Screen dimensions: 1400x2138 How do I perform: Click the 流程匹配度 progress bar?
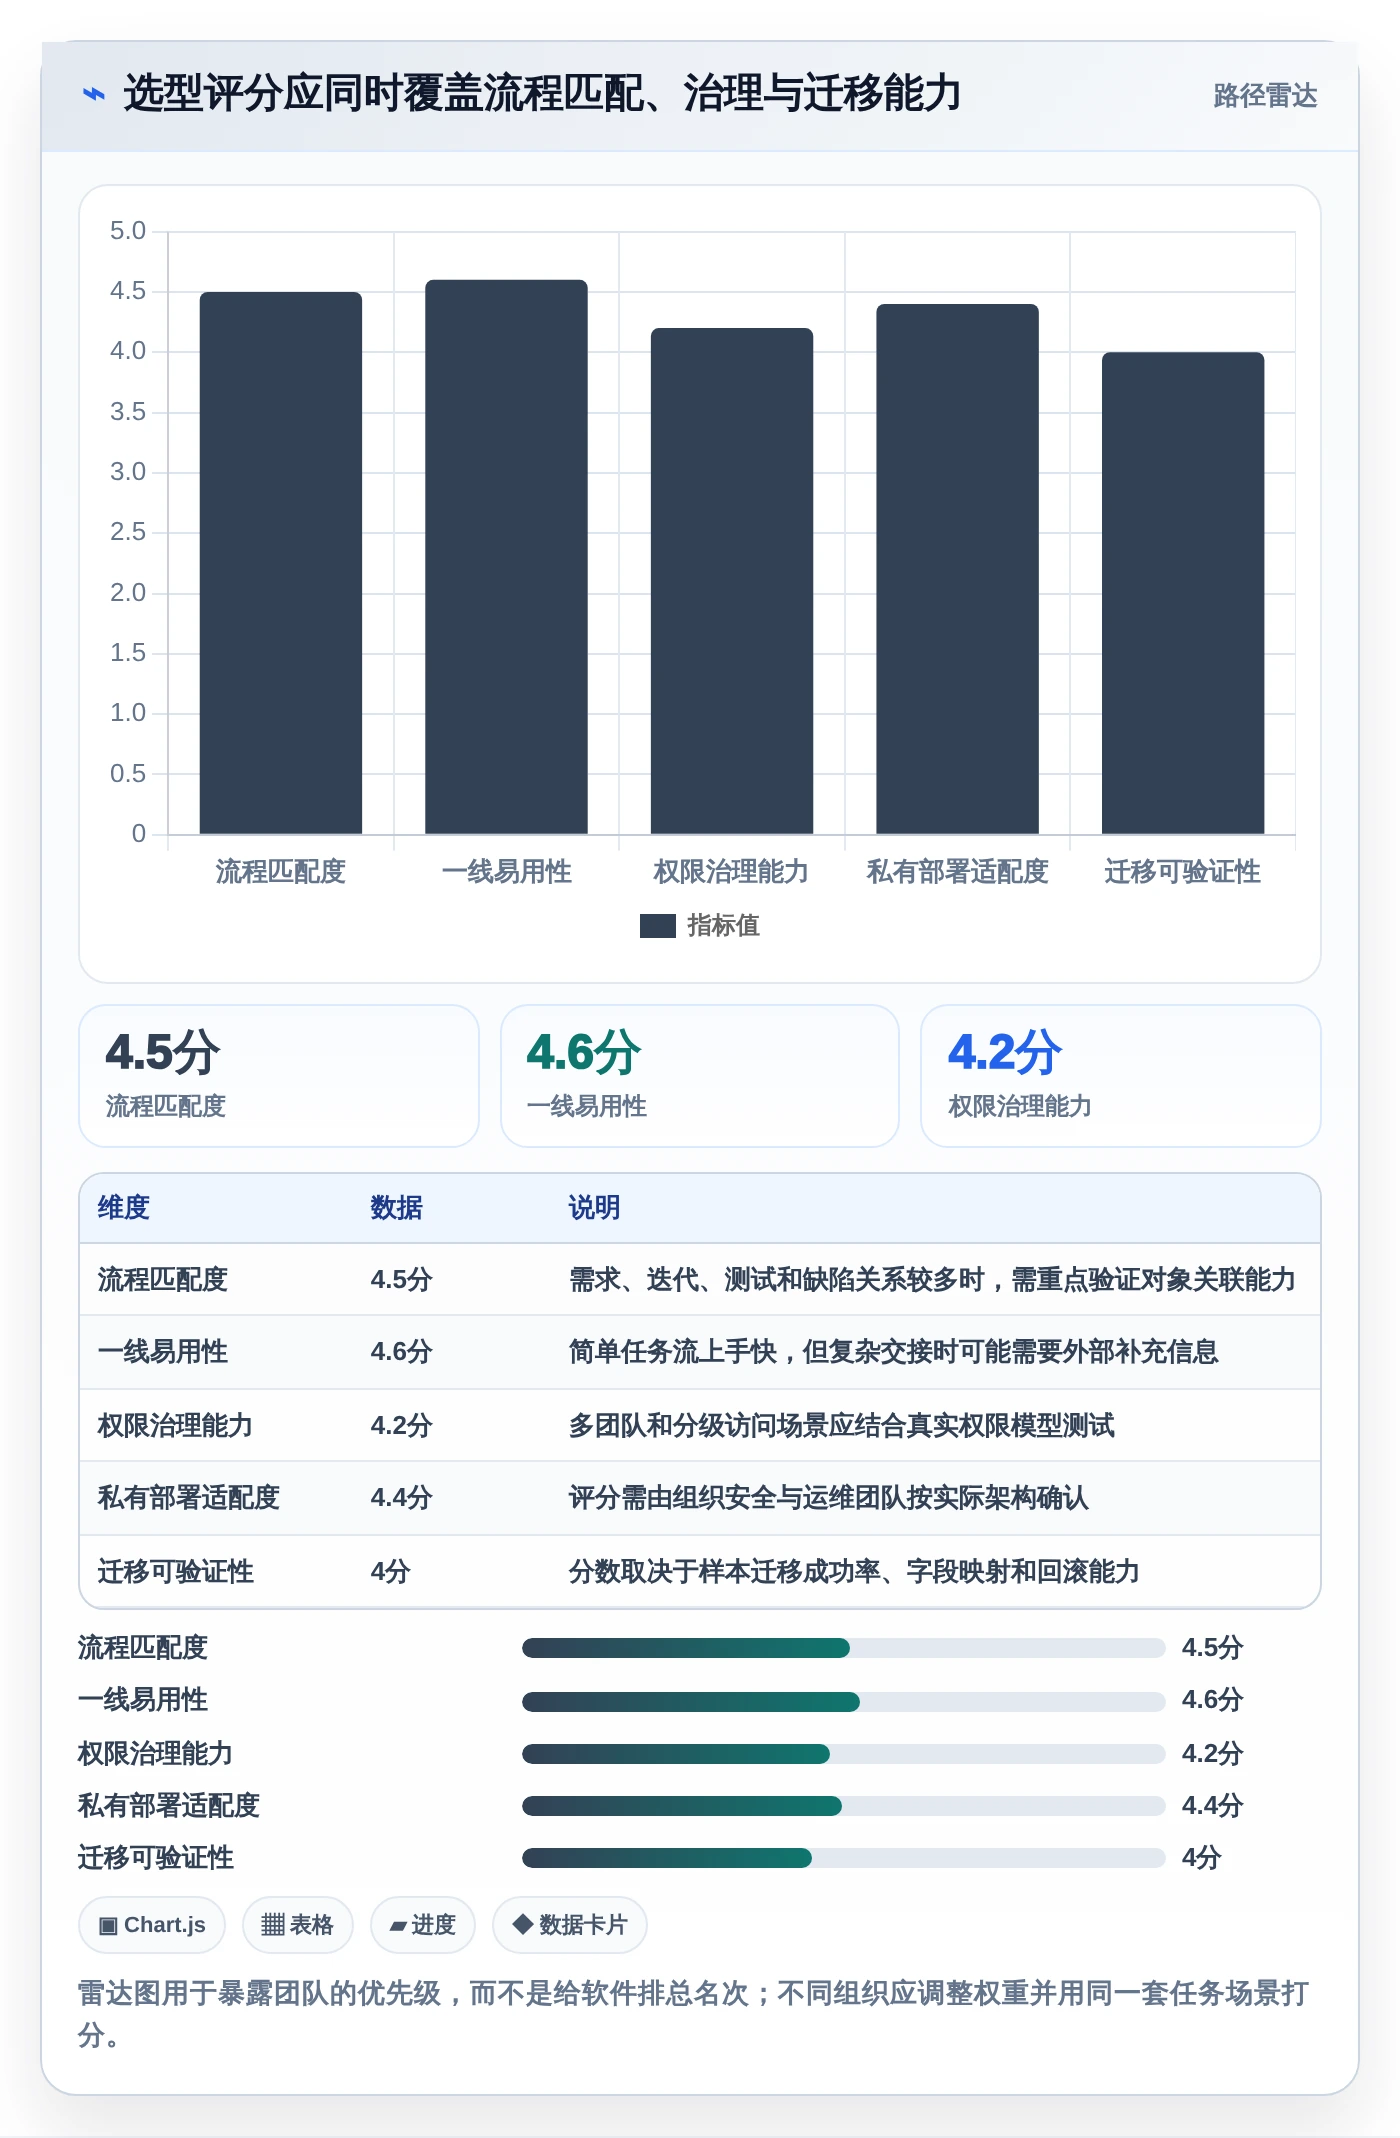pos(844,1648)
